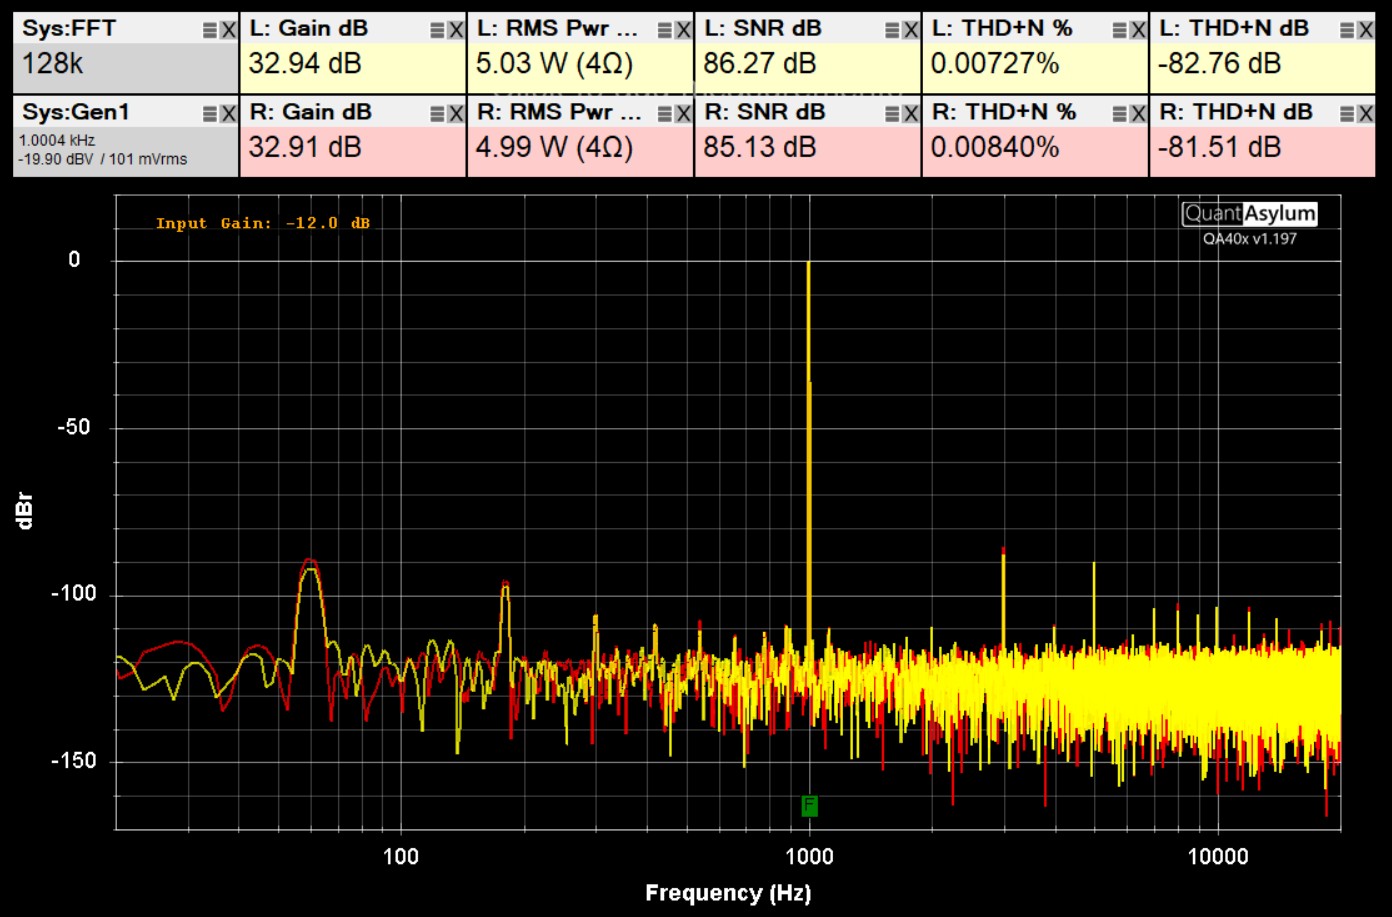
Task: Close the L: THD+N % measurement tile
Action: point(1138,30)
